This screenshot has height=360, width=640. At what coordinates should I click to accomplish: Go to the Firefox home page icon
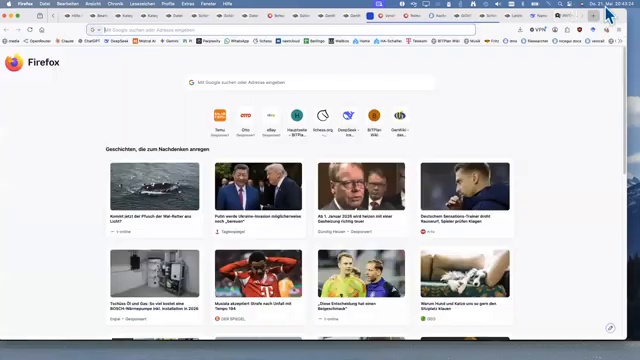pyautogui.click(x=42, y=30)
